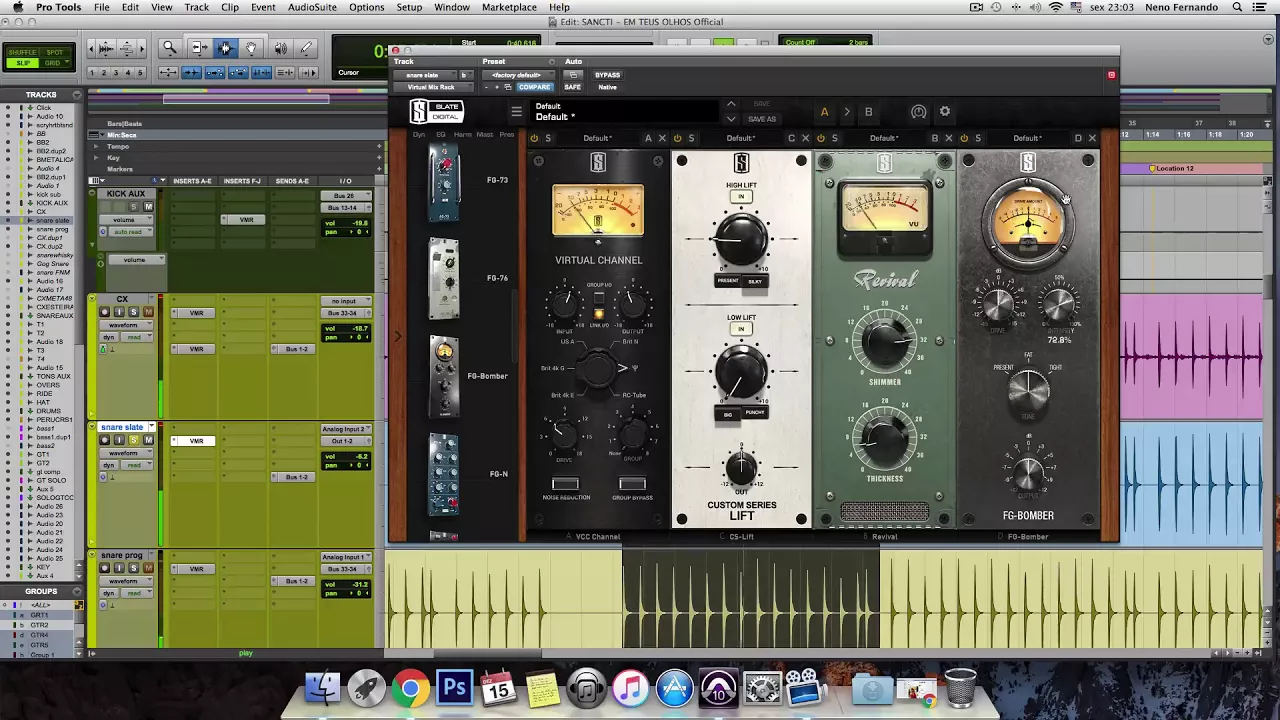Solo the CX track
This screenshot has height=720, width=1280.
pos(133,312)
